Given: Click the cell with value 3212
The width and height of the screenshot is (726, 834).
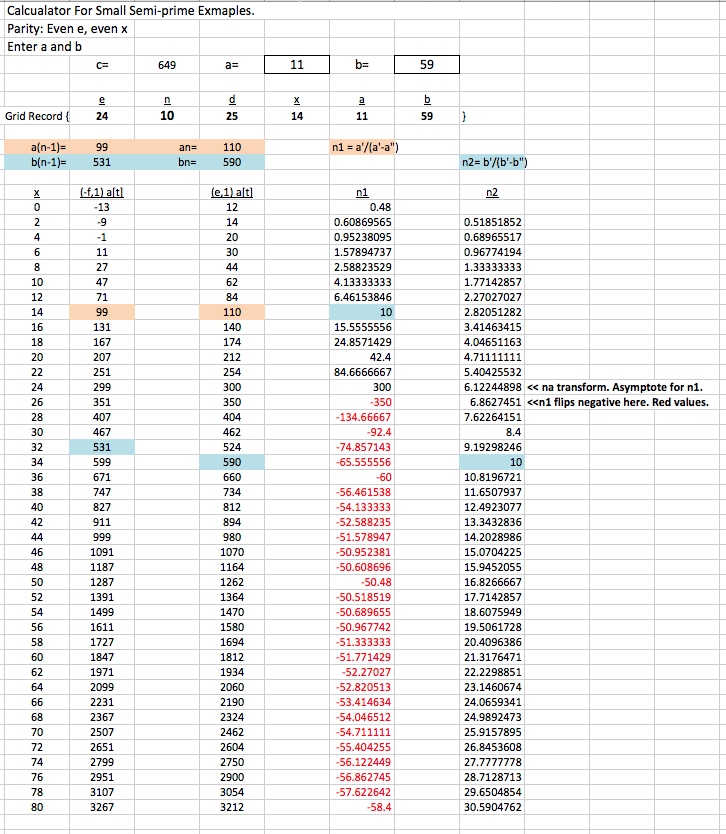Looking at the screenshot, I should tap(232, 807).
